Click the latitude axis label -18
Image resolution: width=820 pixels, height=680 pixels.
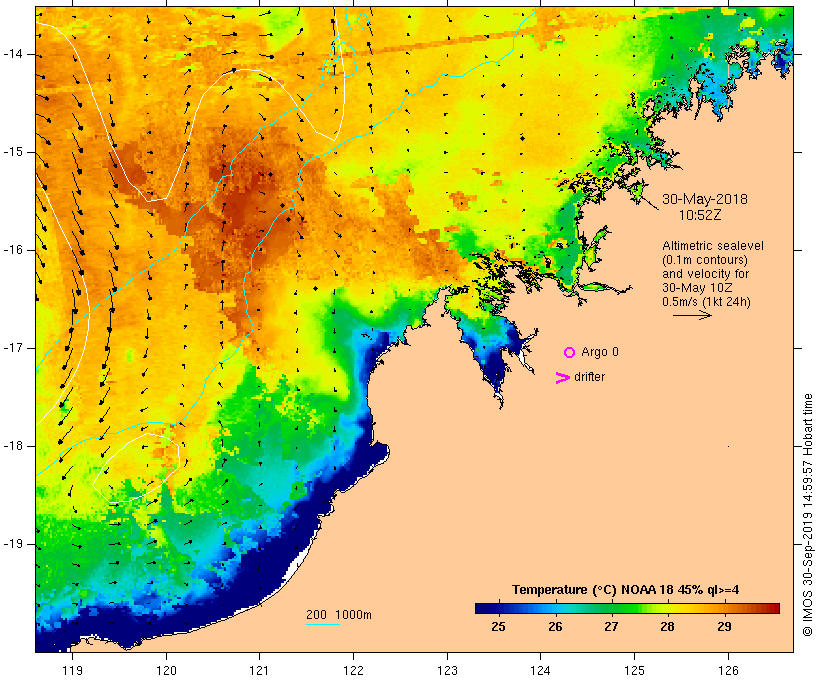tap(13, 446)
